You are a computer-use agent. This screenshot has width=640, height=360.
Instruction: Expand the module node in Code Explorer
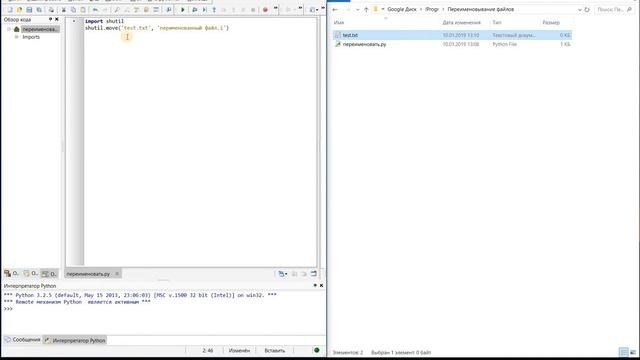(9, 29)
